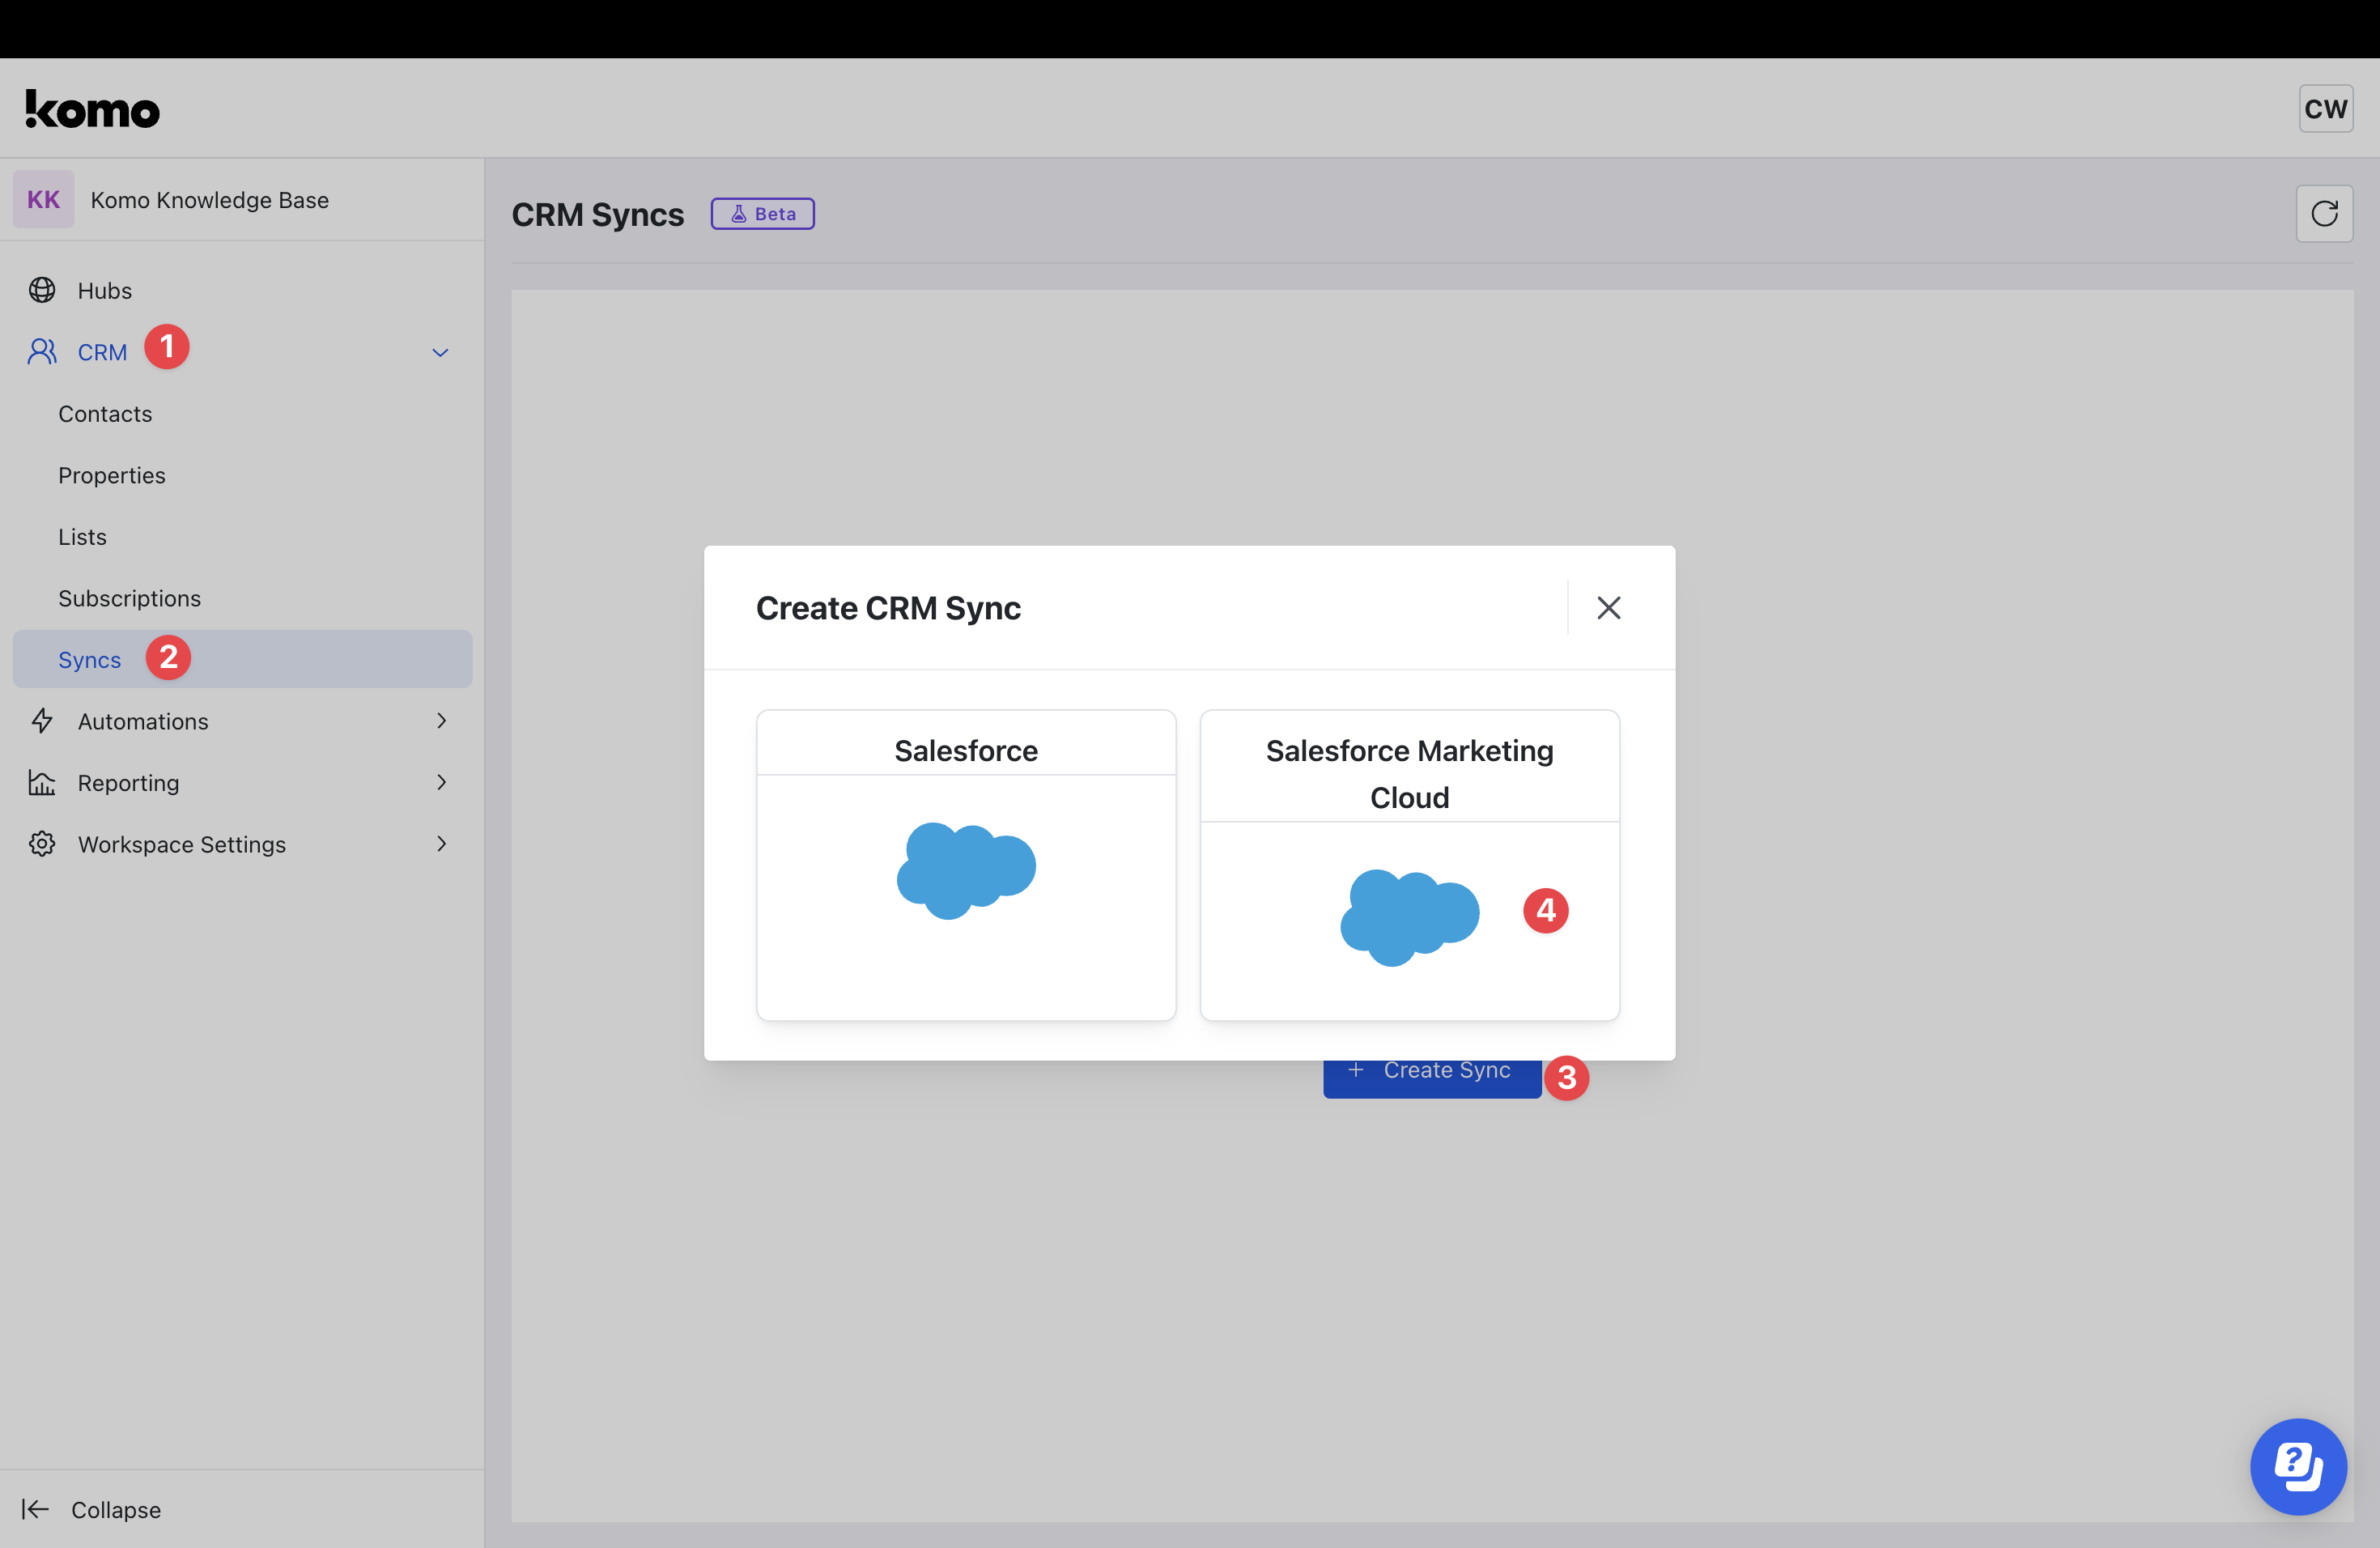Click the Komo logo
The height and width of the screenshot is (1548, 2380).
click(92, 109)
